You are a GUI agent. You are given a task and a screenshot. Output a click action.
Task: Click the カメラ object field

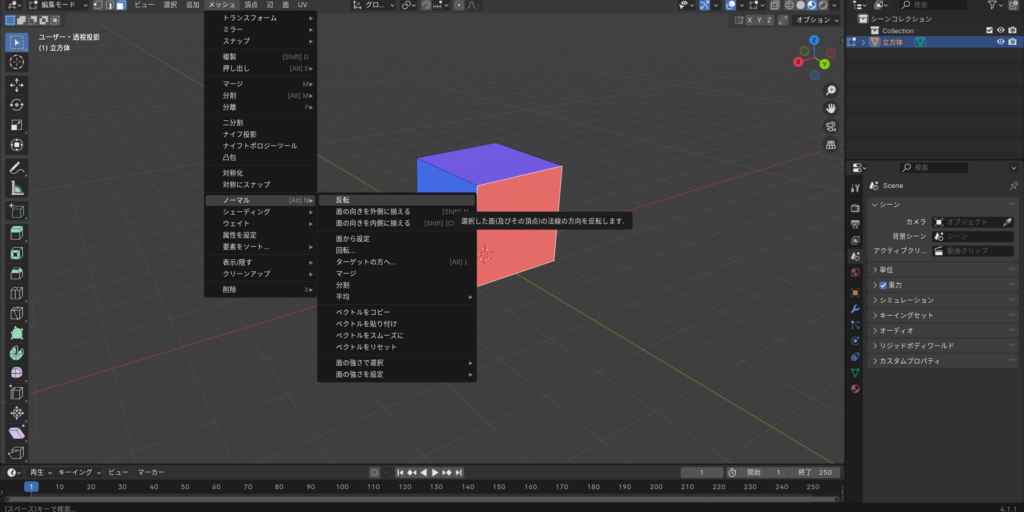pos(973,222)
